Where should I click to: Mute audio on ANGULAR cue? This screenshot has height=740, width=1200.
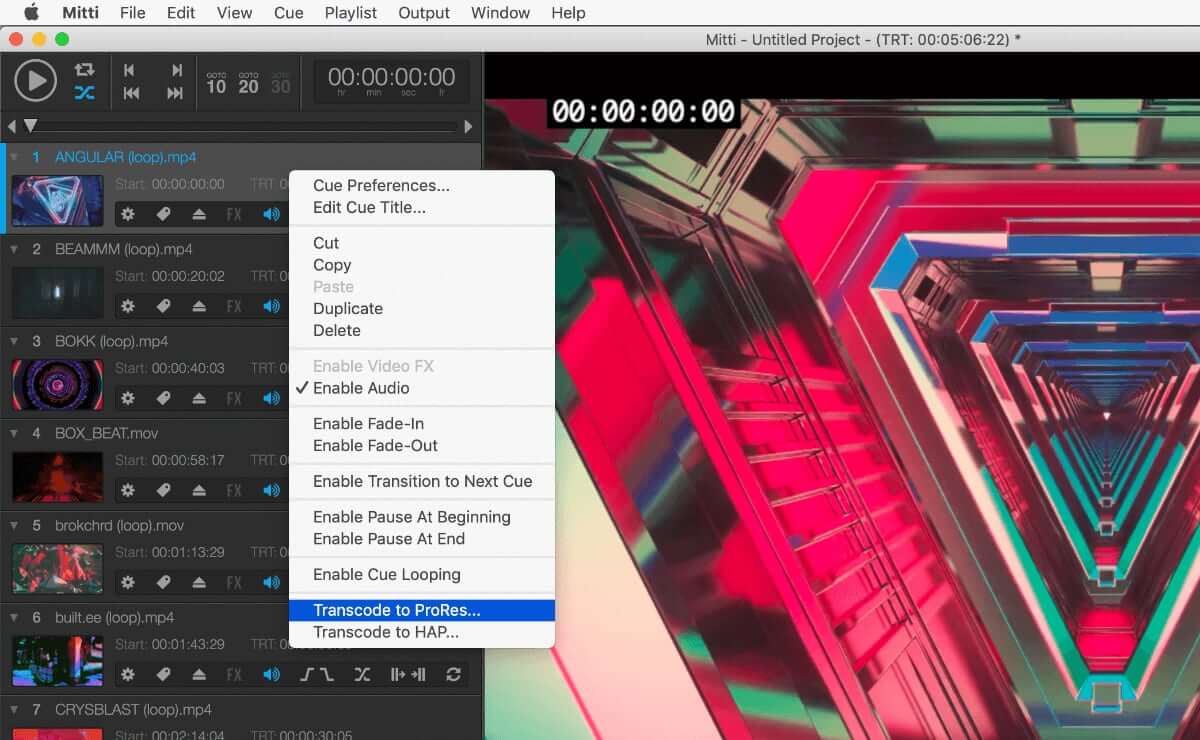pos(271,214)
